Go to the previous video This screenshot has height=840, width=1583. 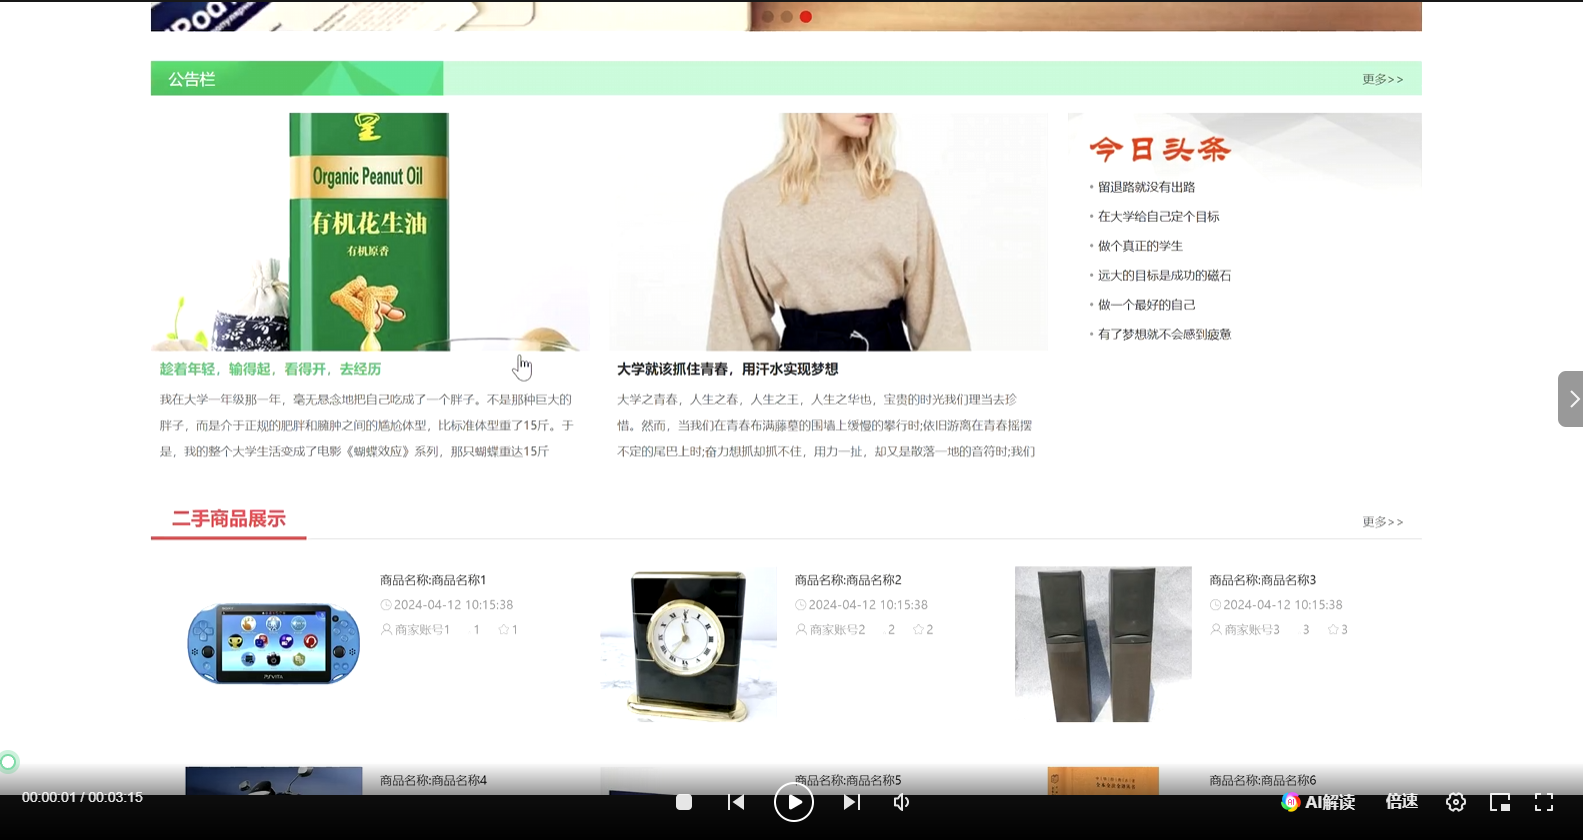736,802
